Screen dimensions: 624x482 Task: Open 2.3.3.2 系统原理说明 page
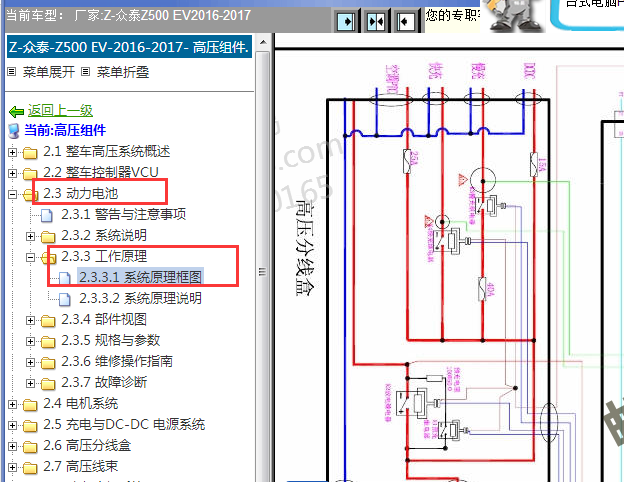point(140,298)
